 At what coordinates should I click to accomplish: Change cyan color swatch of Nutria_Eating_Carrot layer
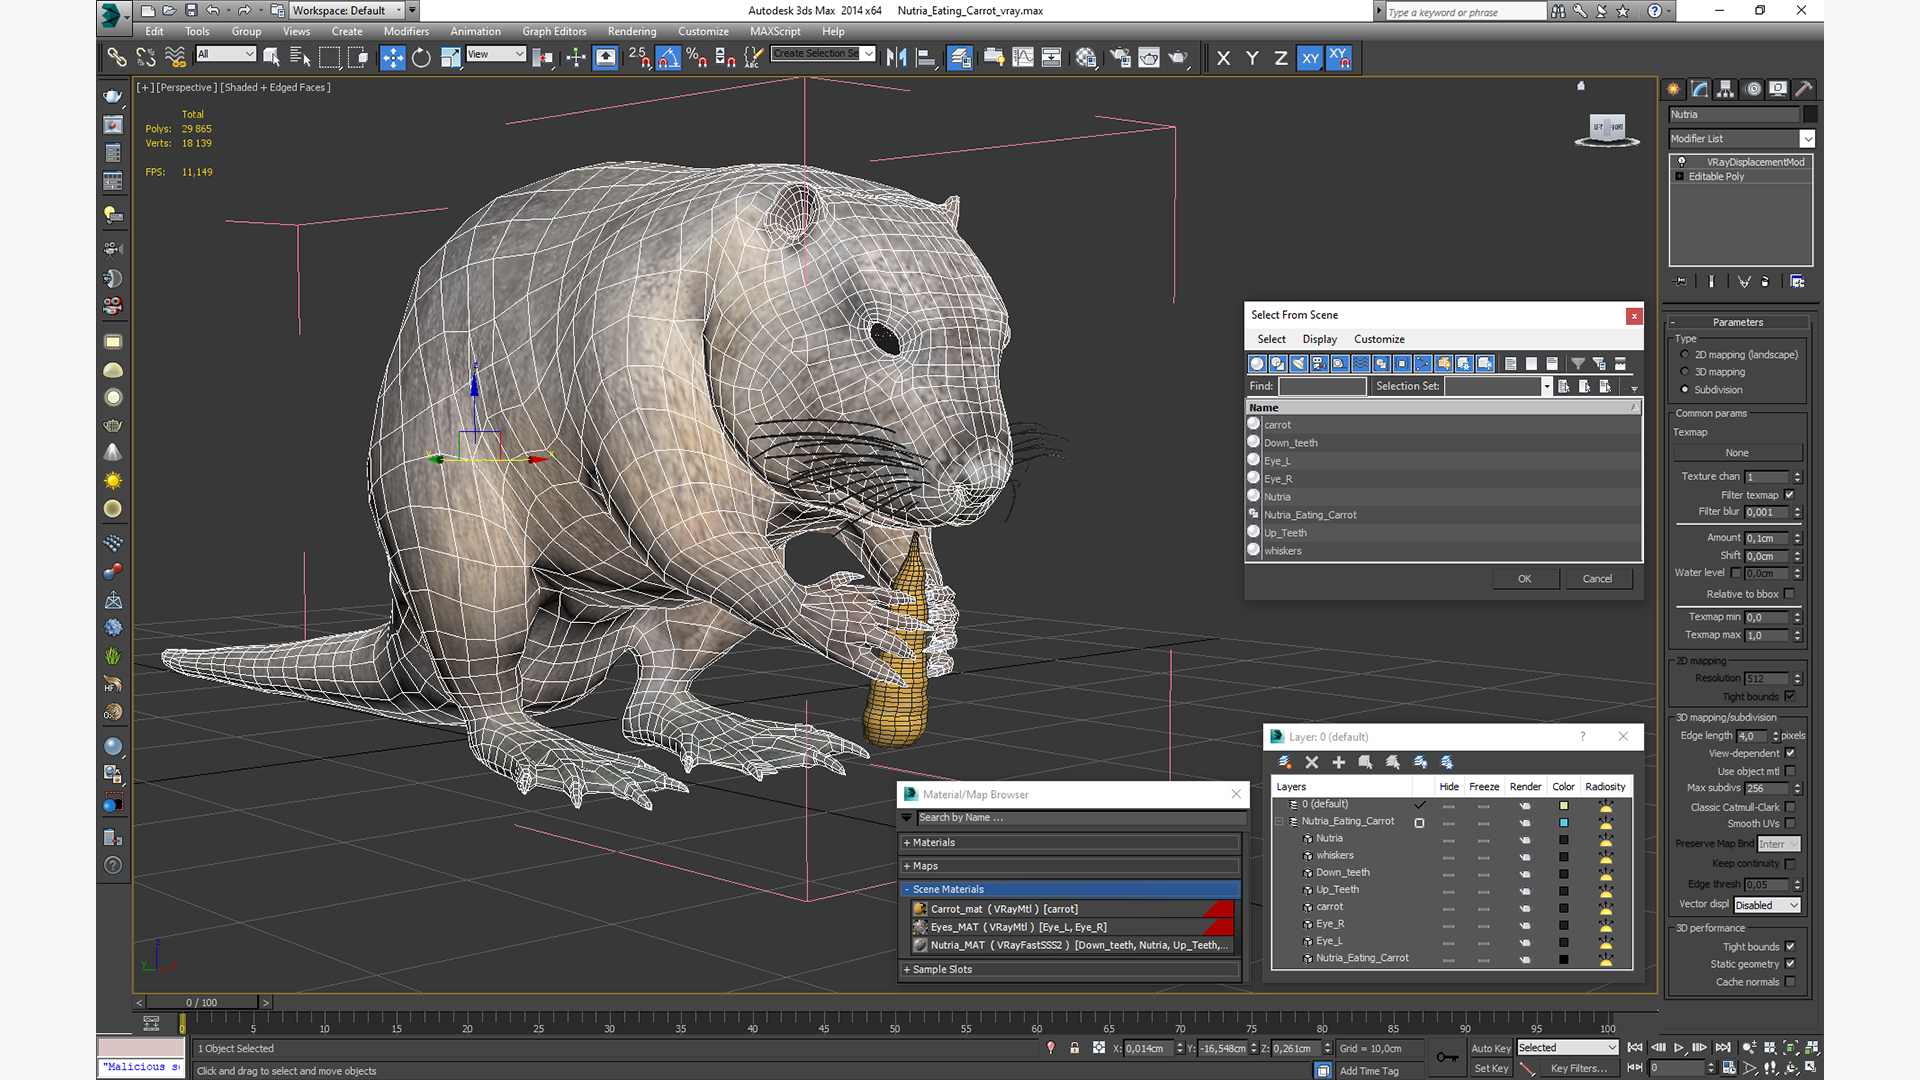coord(1563,823)
